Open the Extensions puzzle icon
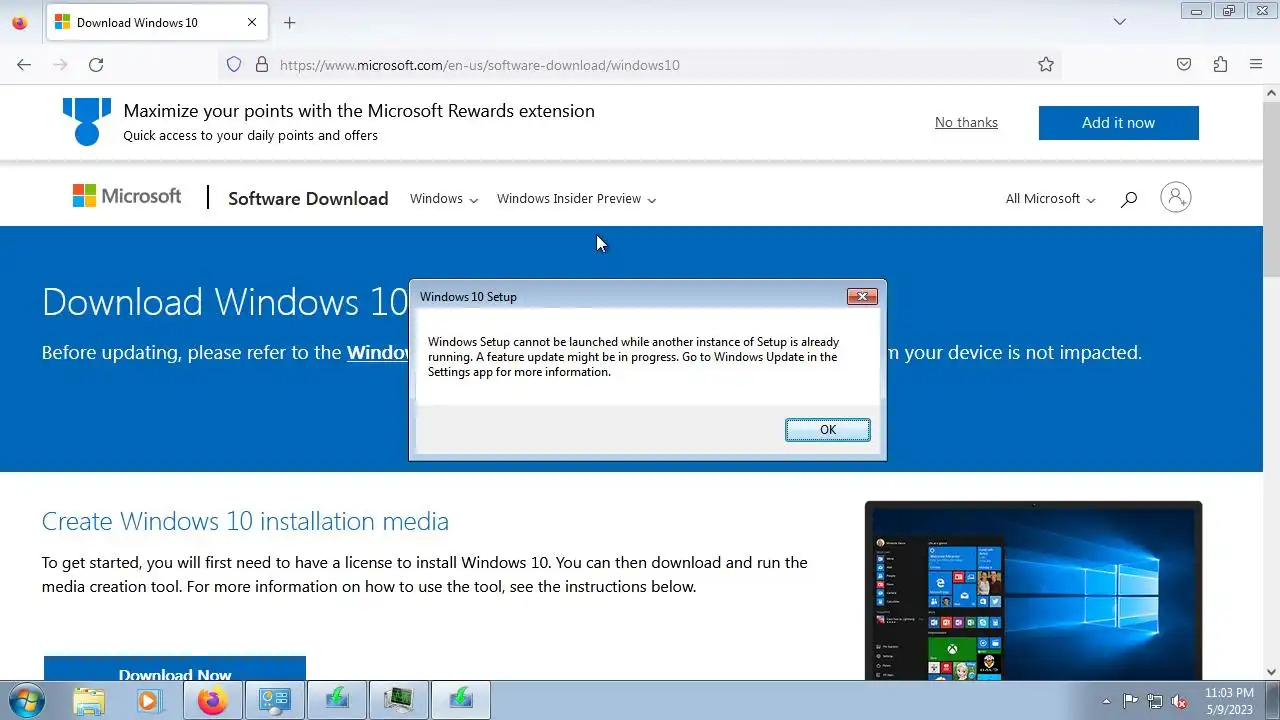 point(1220,64)
